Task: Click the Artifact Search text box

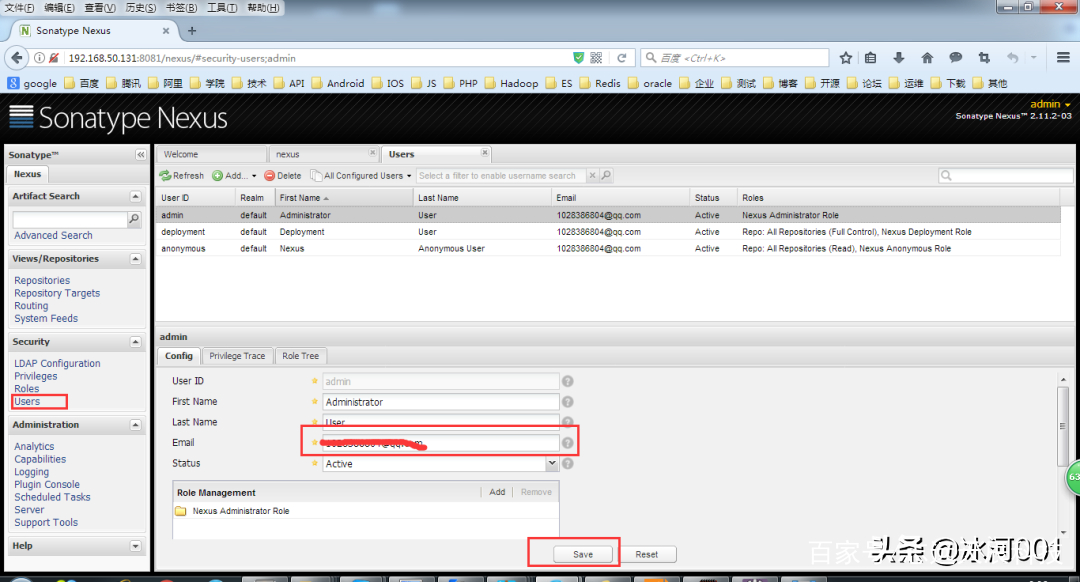Action: 70,219
